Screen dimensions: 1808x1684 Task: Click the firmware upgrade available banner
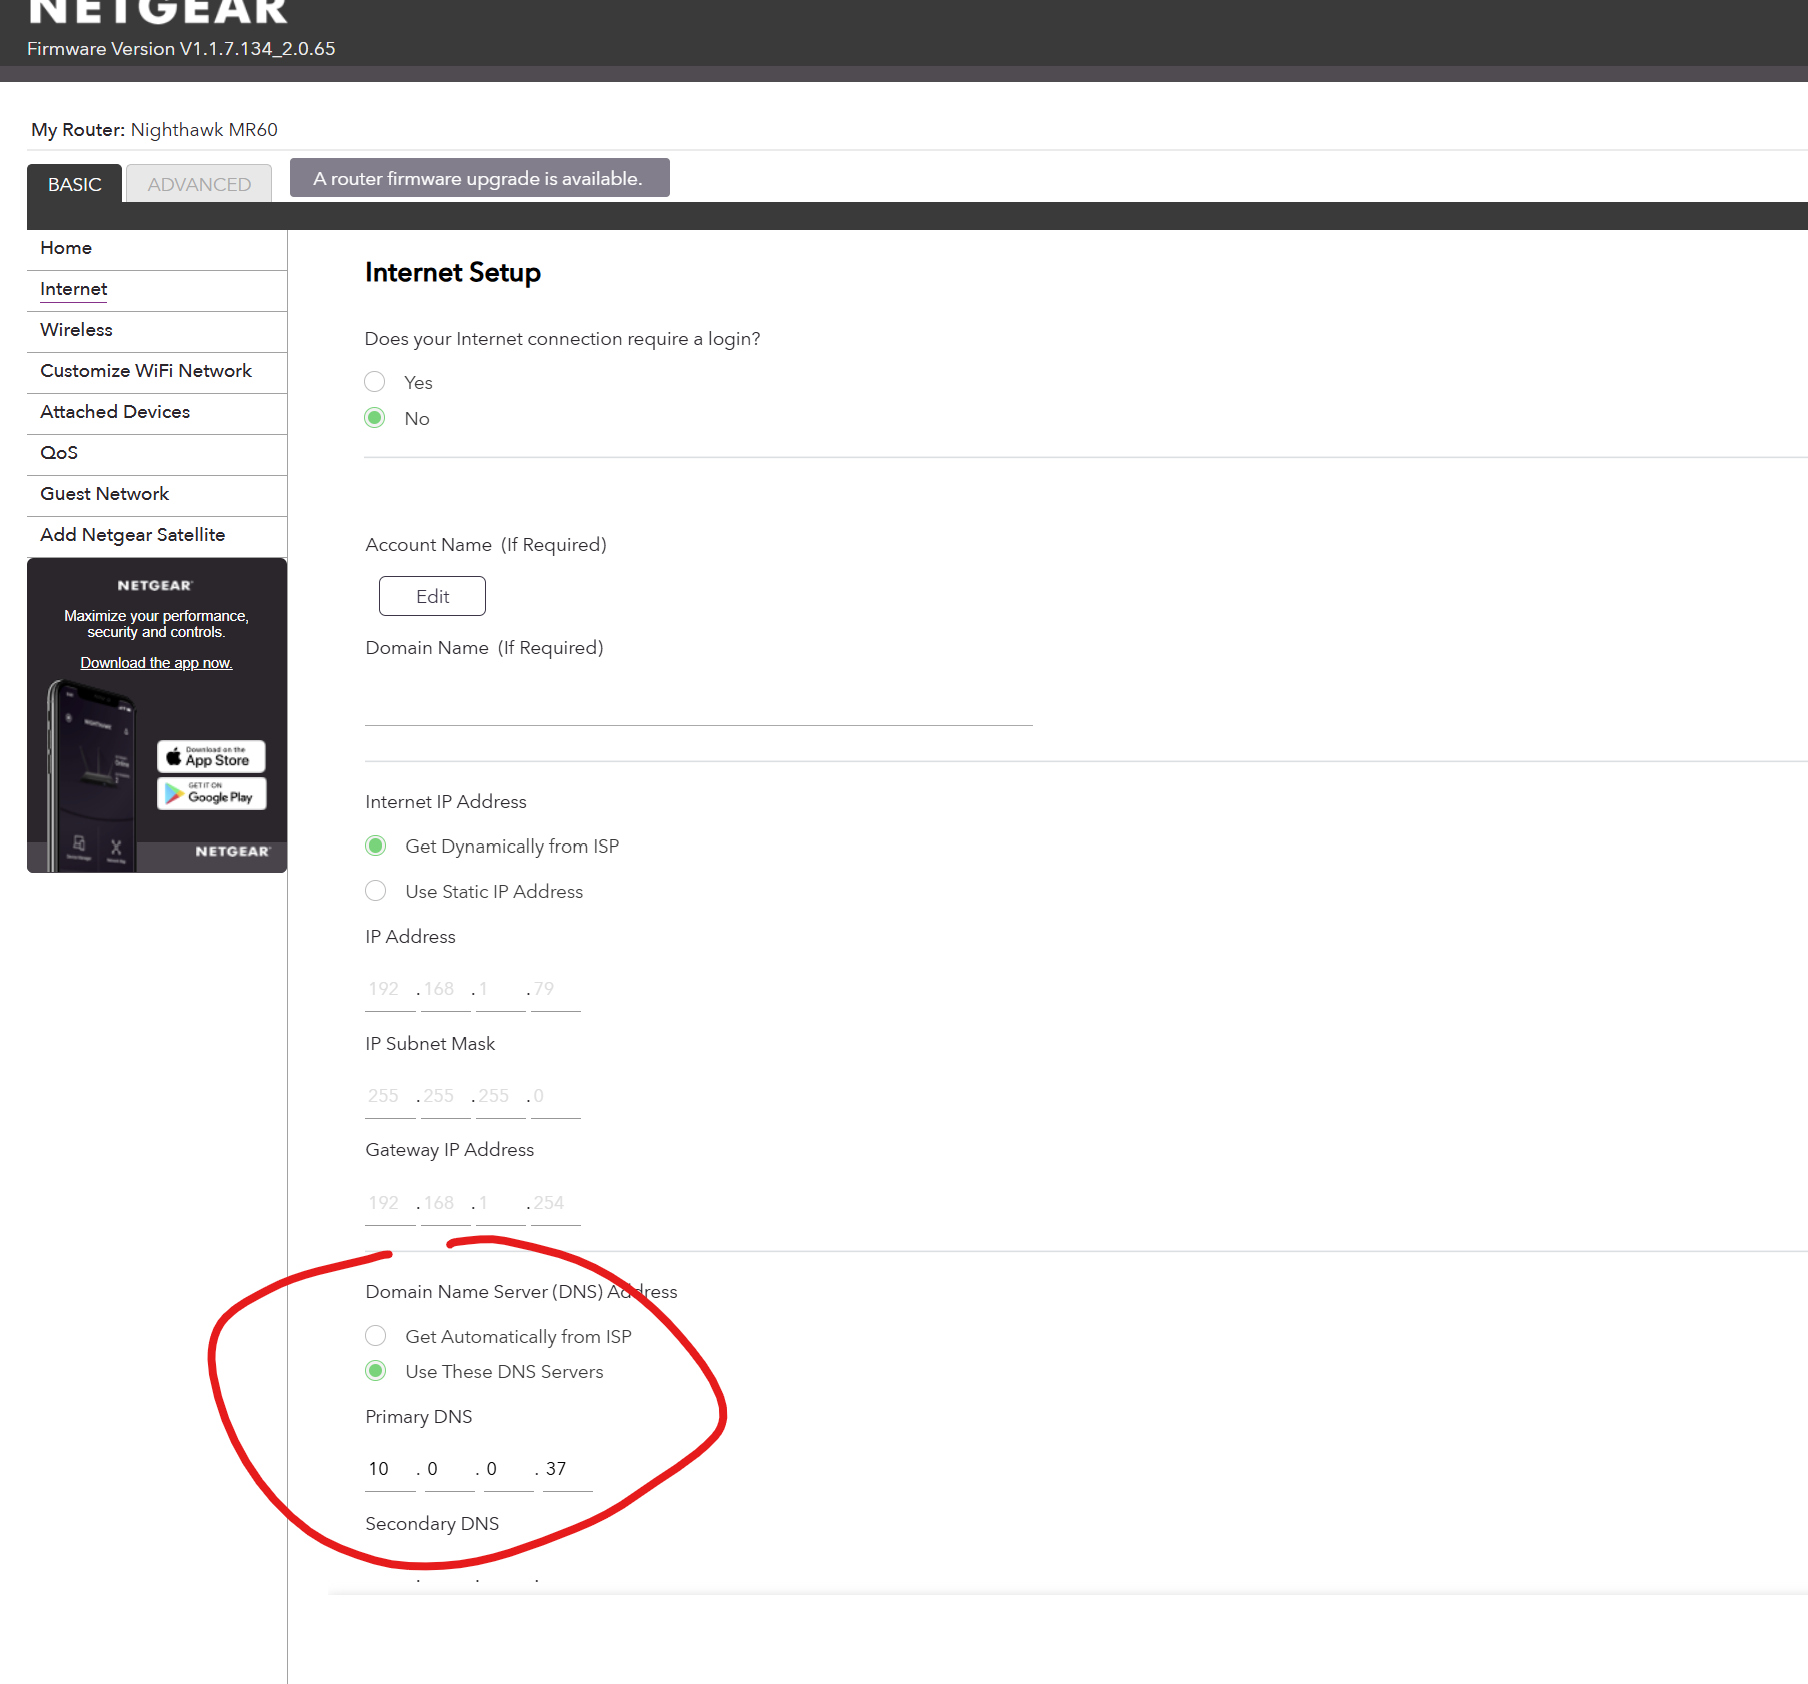479,178
